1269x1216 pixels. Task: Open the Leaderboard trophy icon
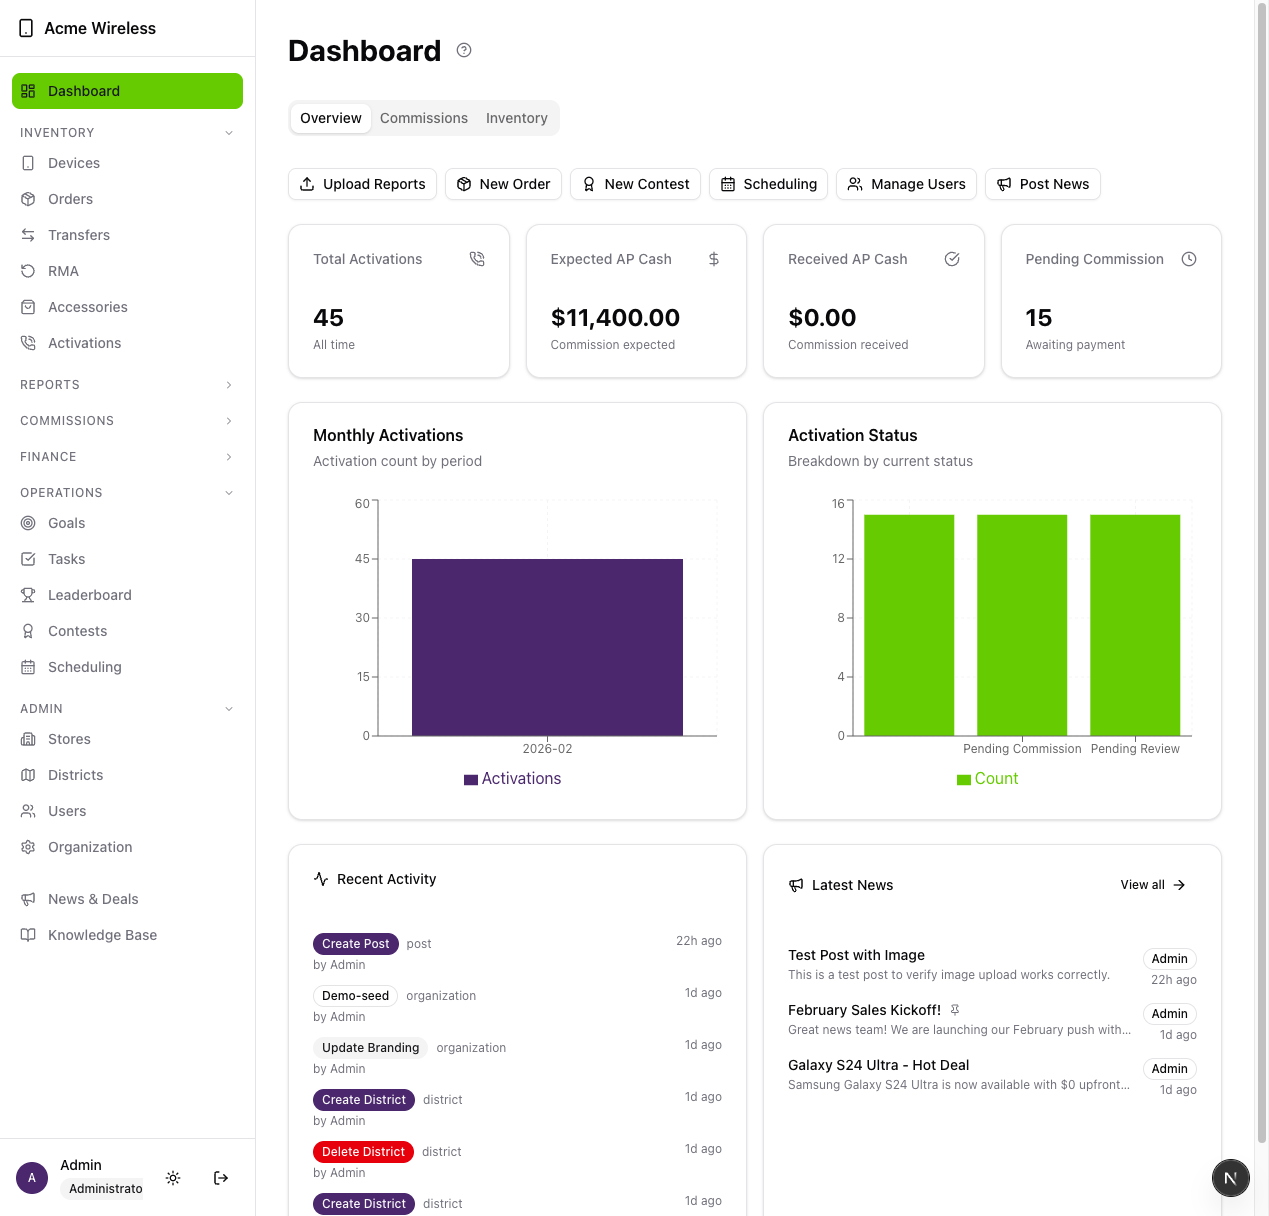30,595
